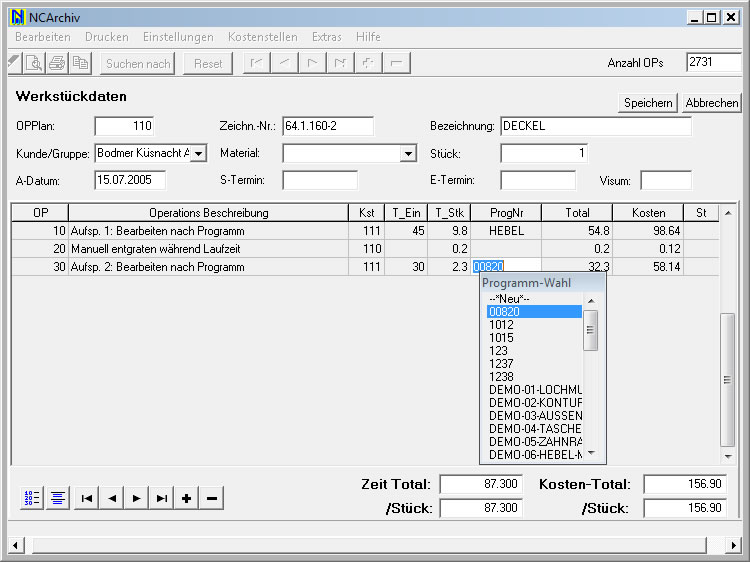Jump to first operation with bottom navigator
Image resolution: width=750 pixels, height=562 pixels.
pos(87,498)
